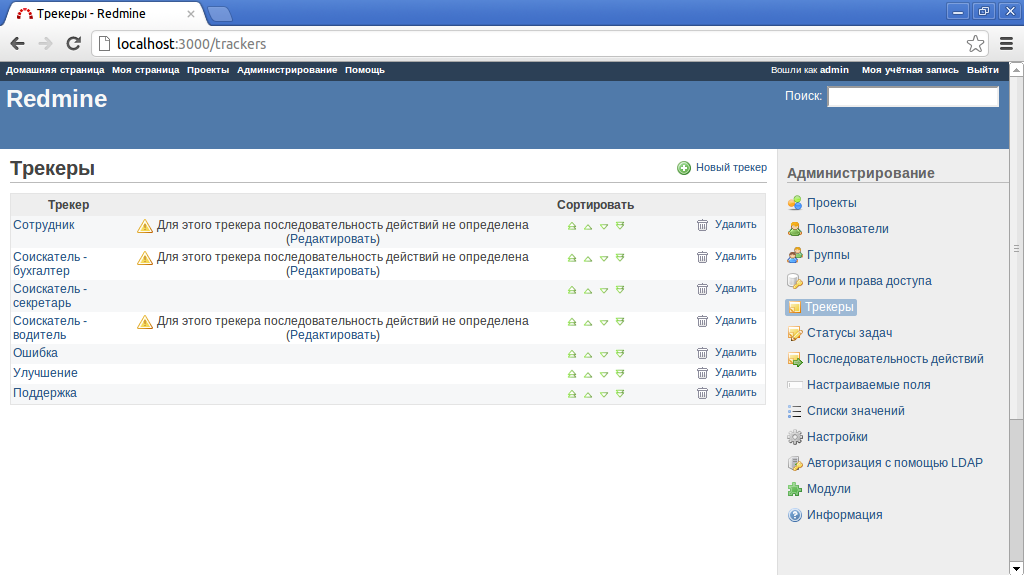This screenshot has height=575, width=1024.
Task: Move Соискатель - секретарь tracker up one
Action: (588, 290)
